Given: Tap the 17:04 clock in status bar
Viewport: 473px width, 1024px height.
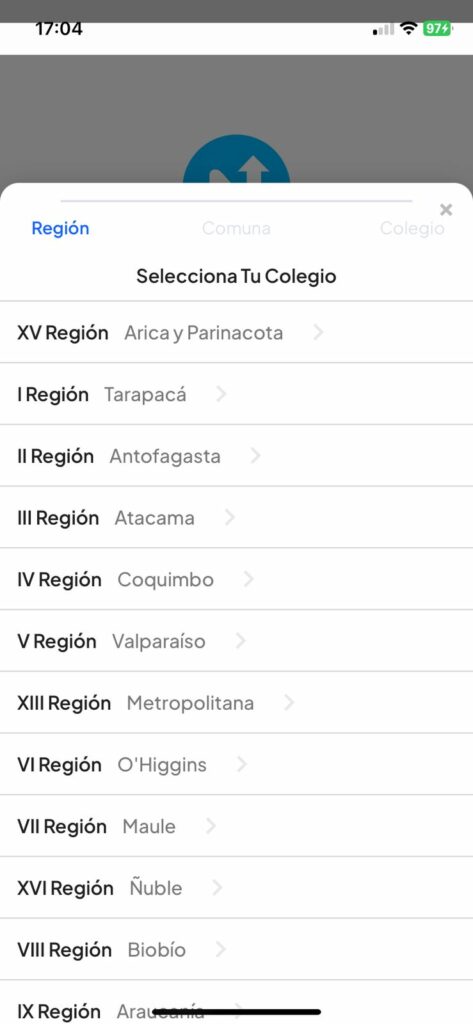Looking at the screenshot, I should click(59, 29).
